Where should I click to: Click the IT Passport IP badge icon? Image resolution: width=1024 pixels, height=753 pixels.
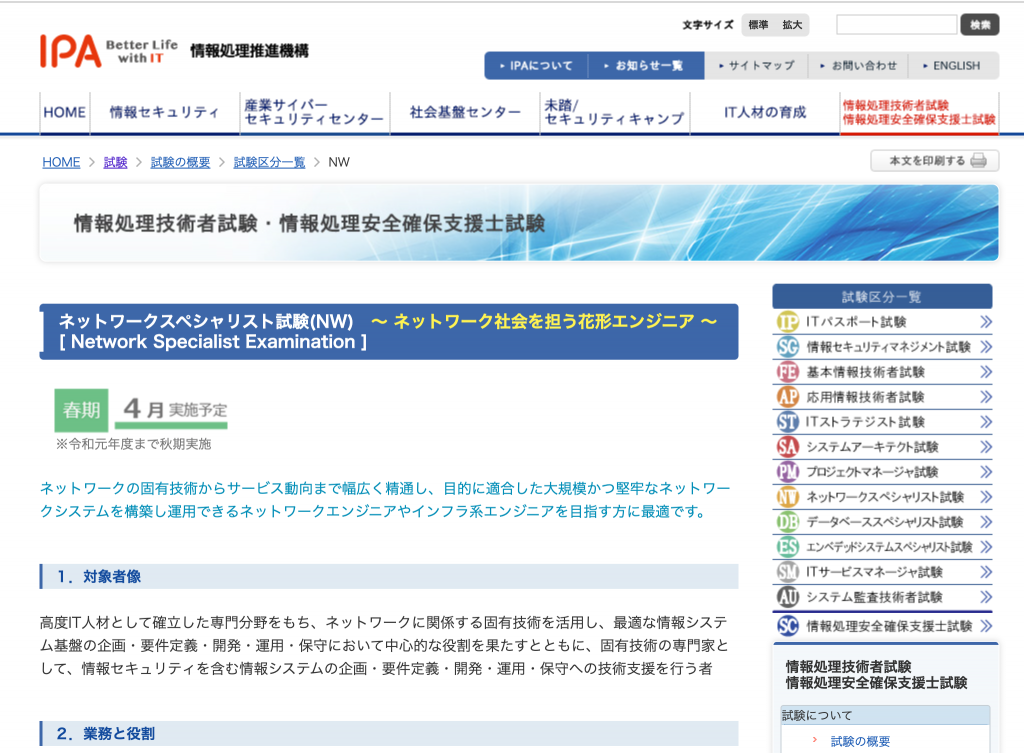pos(788,322)
